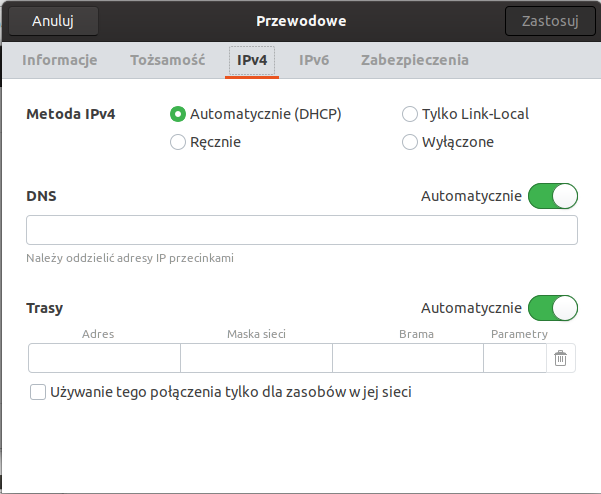Go to the IPv6 tab
This screenshot has width=601, height=494.
tap(314, 60)
